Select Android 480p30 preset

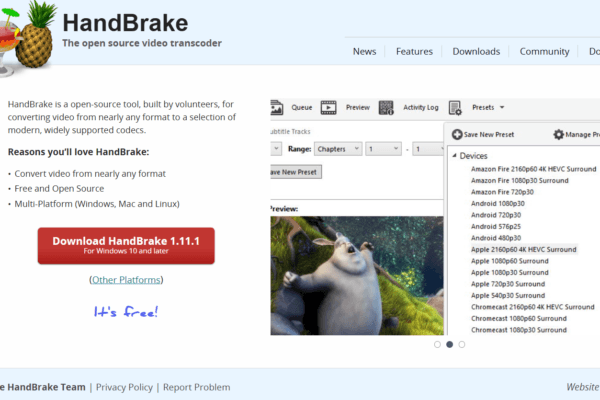pos(496,238)
